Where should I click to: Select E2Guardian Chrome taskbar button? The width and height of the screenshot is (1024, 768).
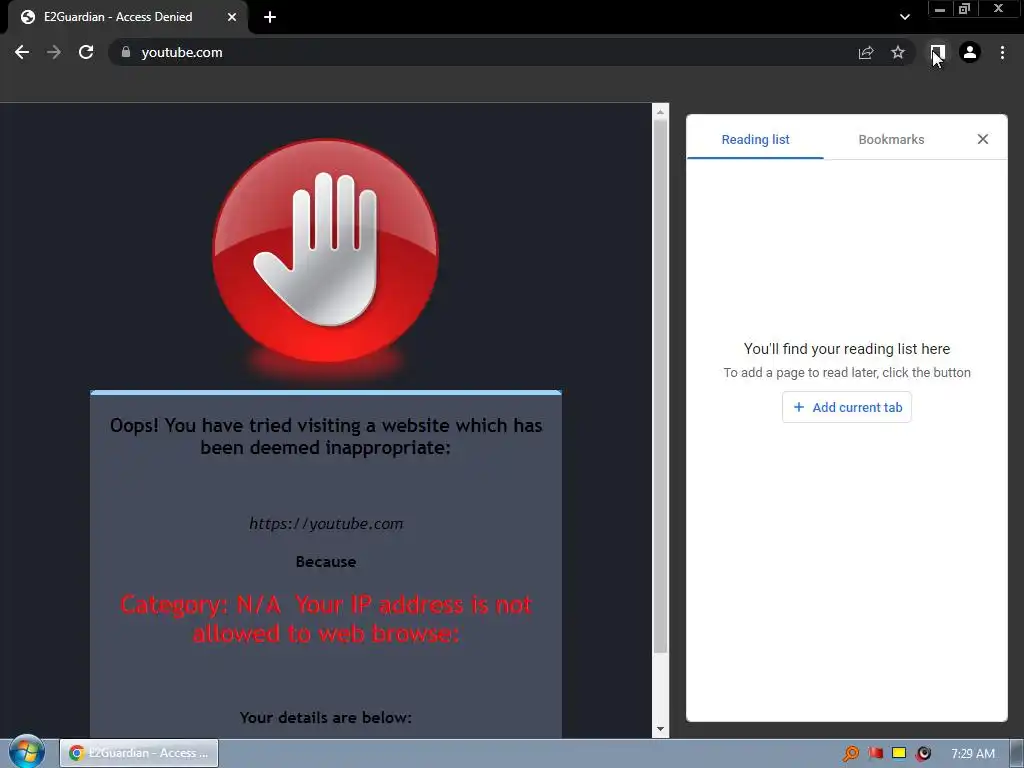click(139, 753)
